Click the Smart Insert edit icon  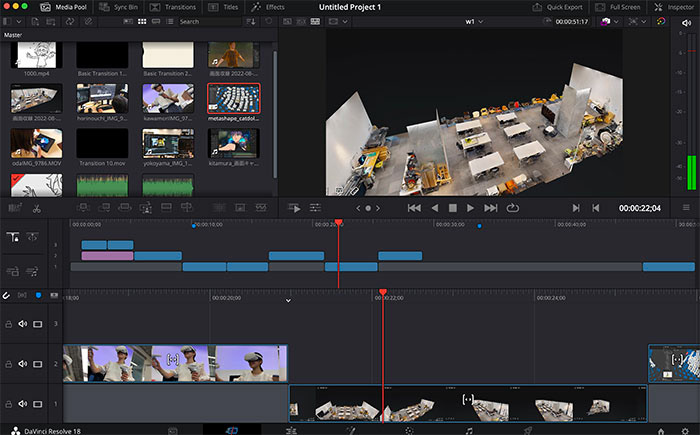(x=83, y=207)
